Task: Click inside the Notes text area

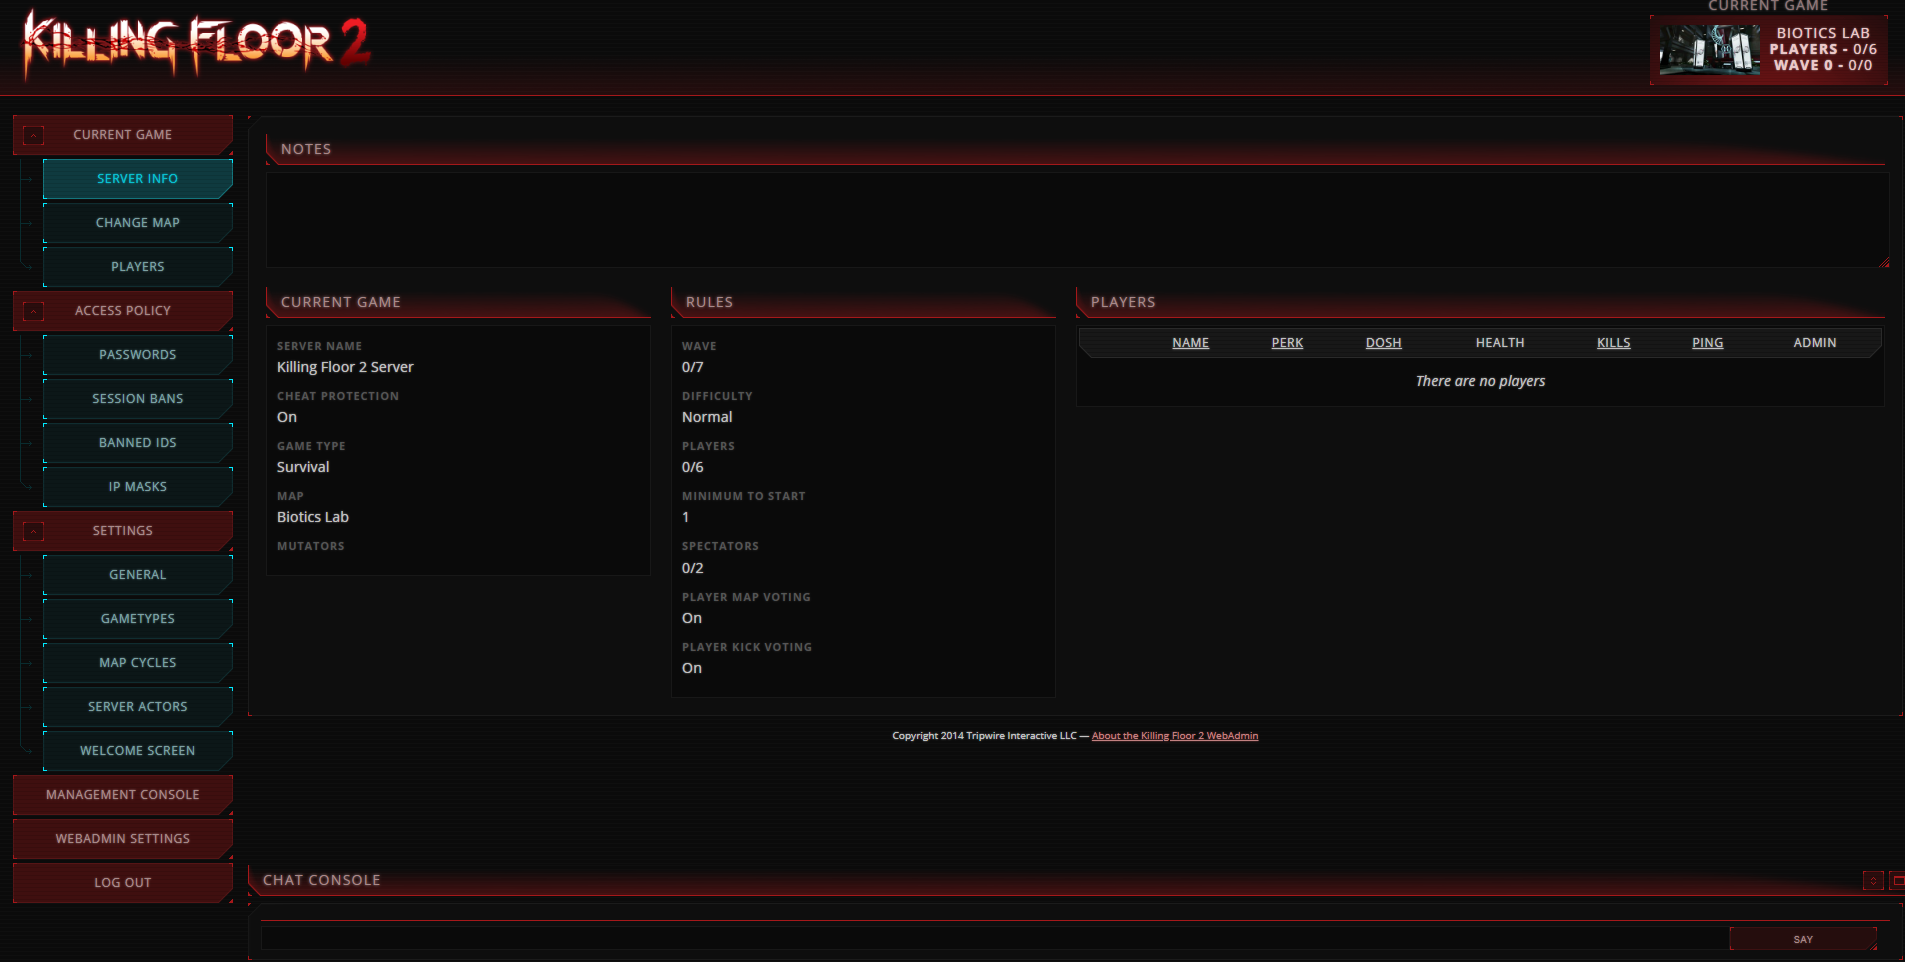Action: 1077,220
